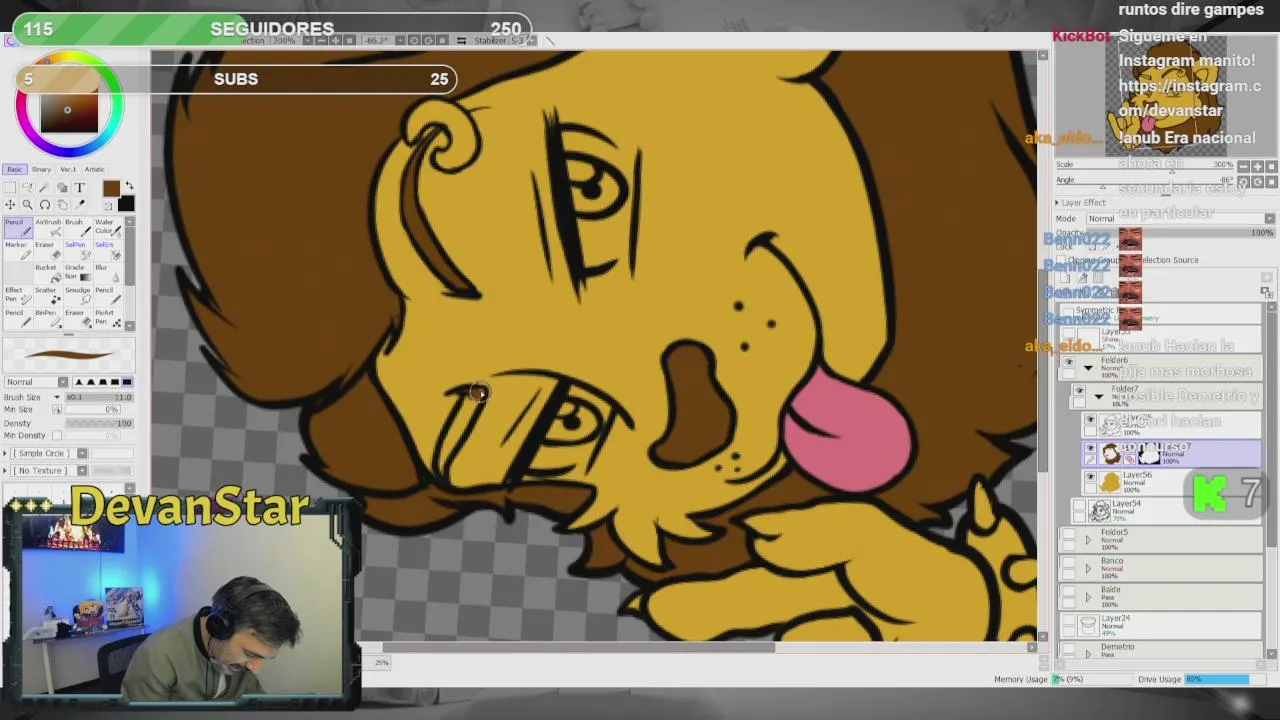Choose the lasso selection tool

point(27,187)
